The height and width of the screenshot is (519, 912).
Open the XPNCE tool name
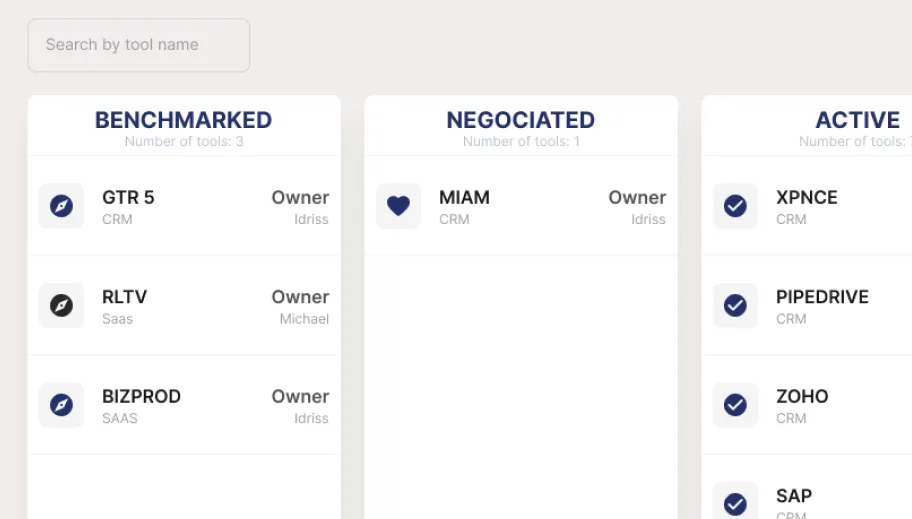pyautogui.click(x=807, y=198)
